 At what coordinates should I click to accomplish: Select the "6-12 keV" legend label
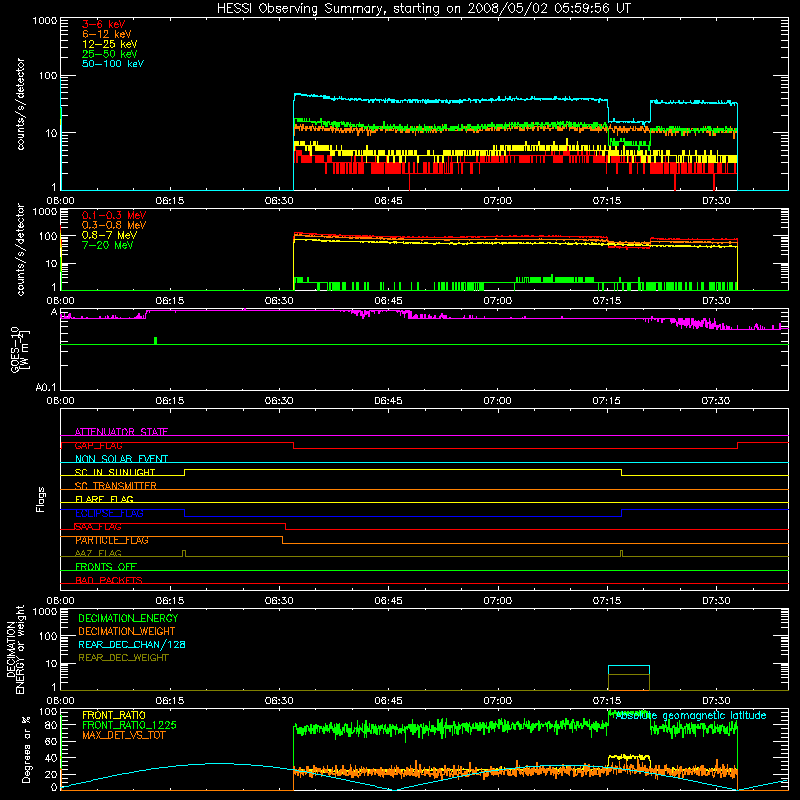click(107, 34)
